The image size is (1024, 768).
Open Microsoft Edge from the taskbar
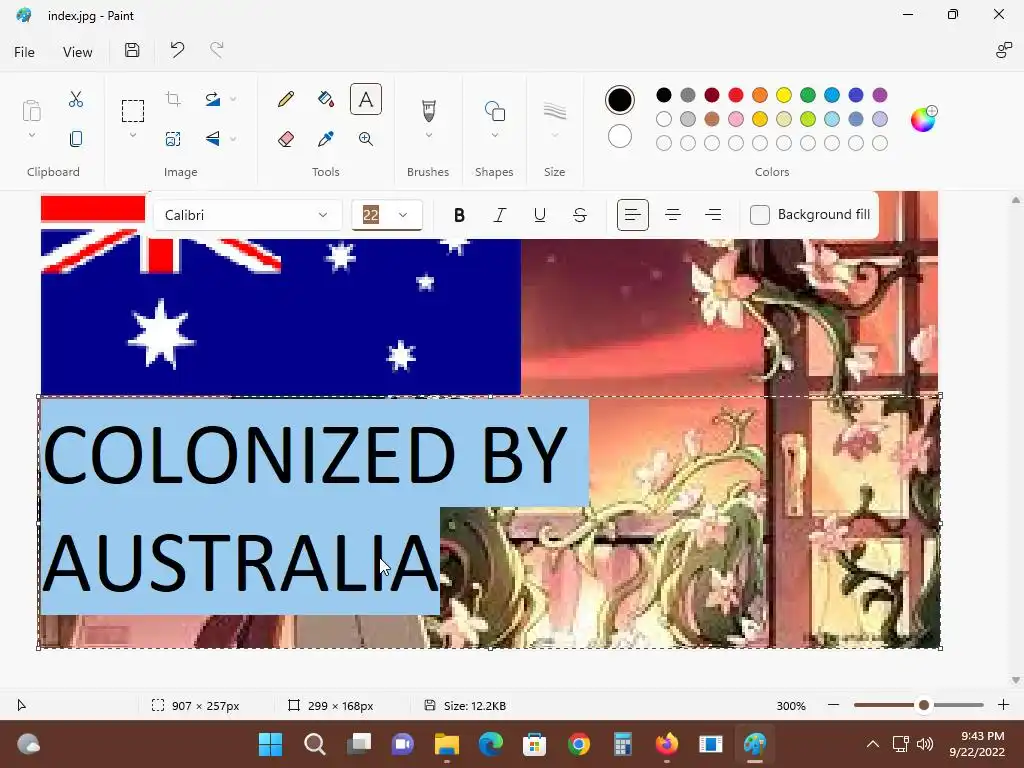pos(490,744)
